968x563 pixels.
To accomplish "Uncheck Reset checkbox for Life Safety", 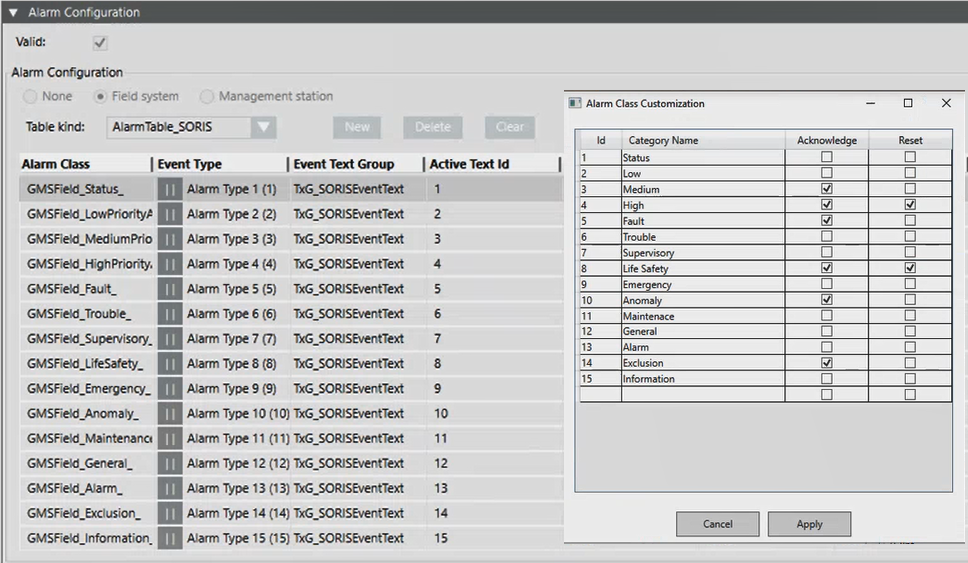I will [910, 269].
